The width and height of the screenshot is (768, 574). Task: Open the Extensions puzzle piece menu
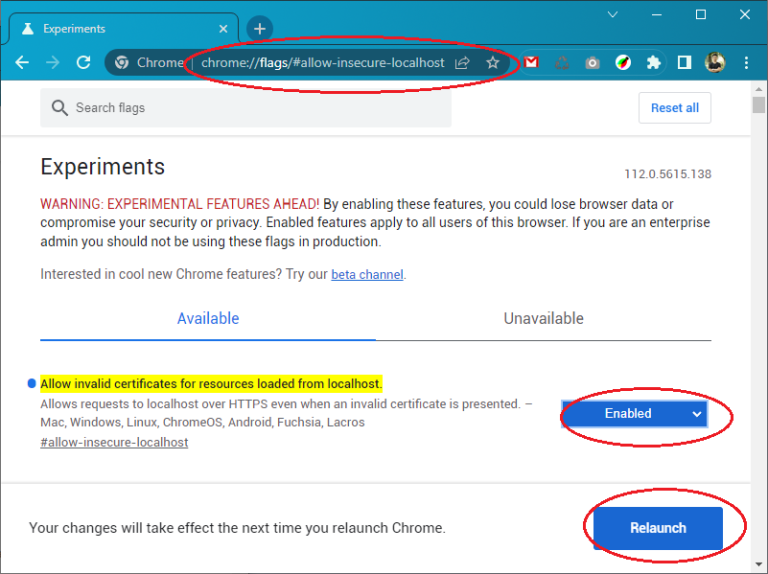click(653, 62)
